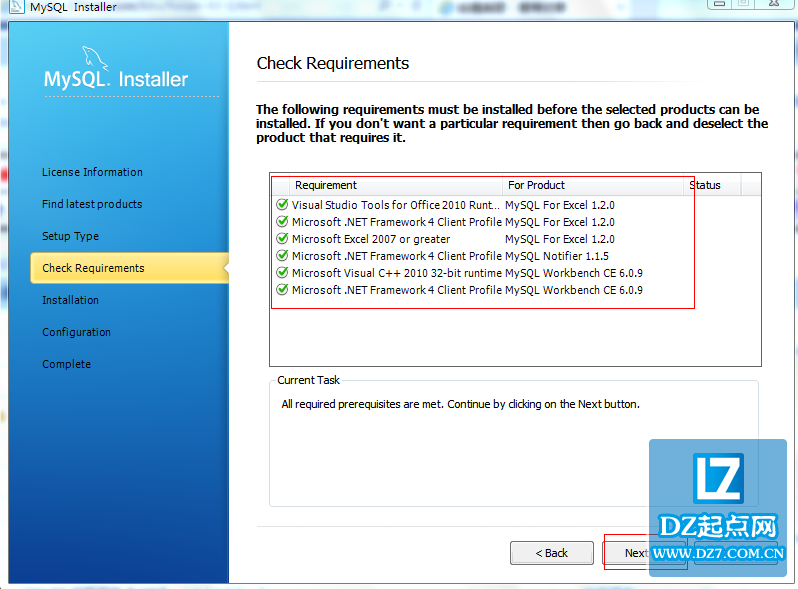Click the MySQL dolphin logo in the sidebar
798x589 pixels.
[x=95, y=59]
